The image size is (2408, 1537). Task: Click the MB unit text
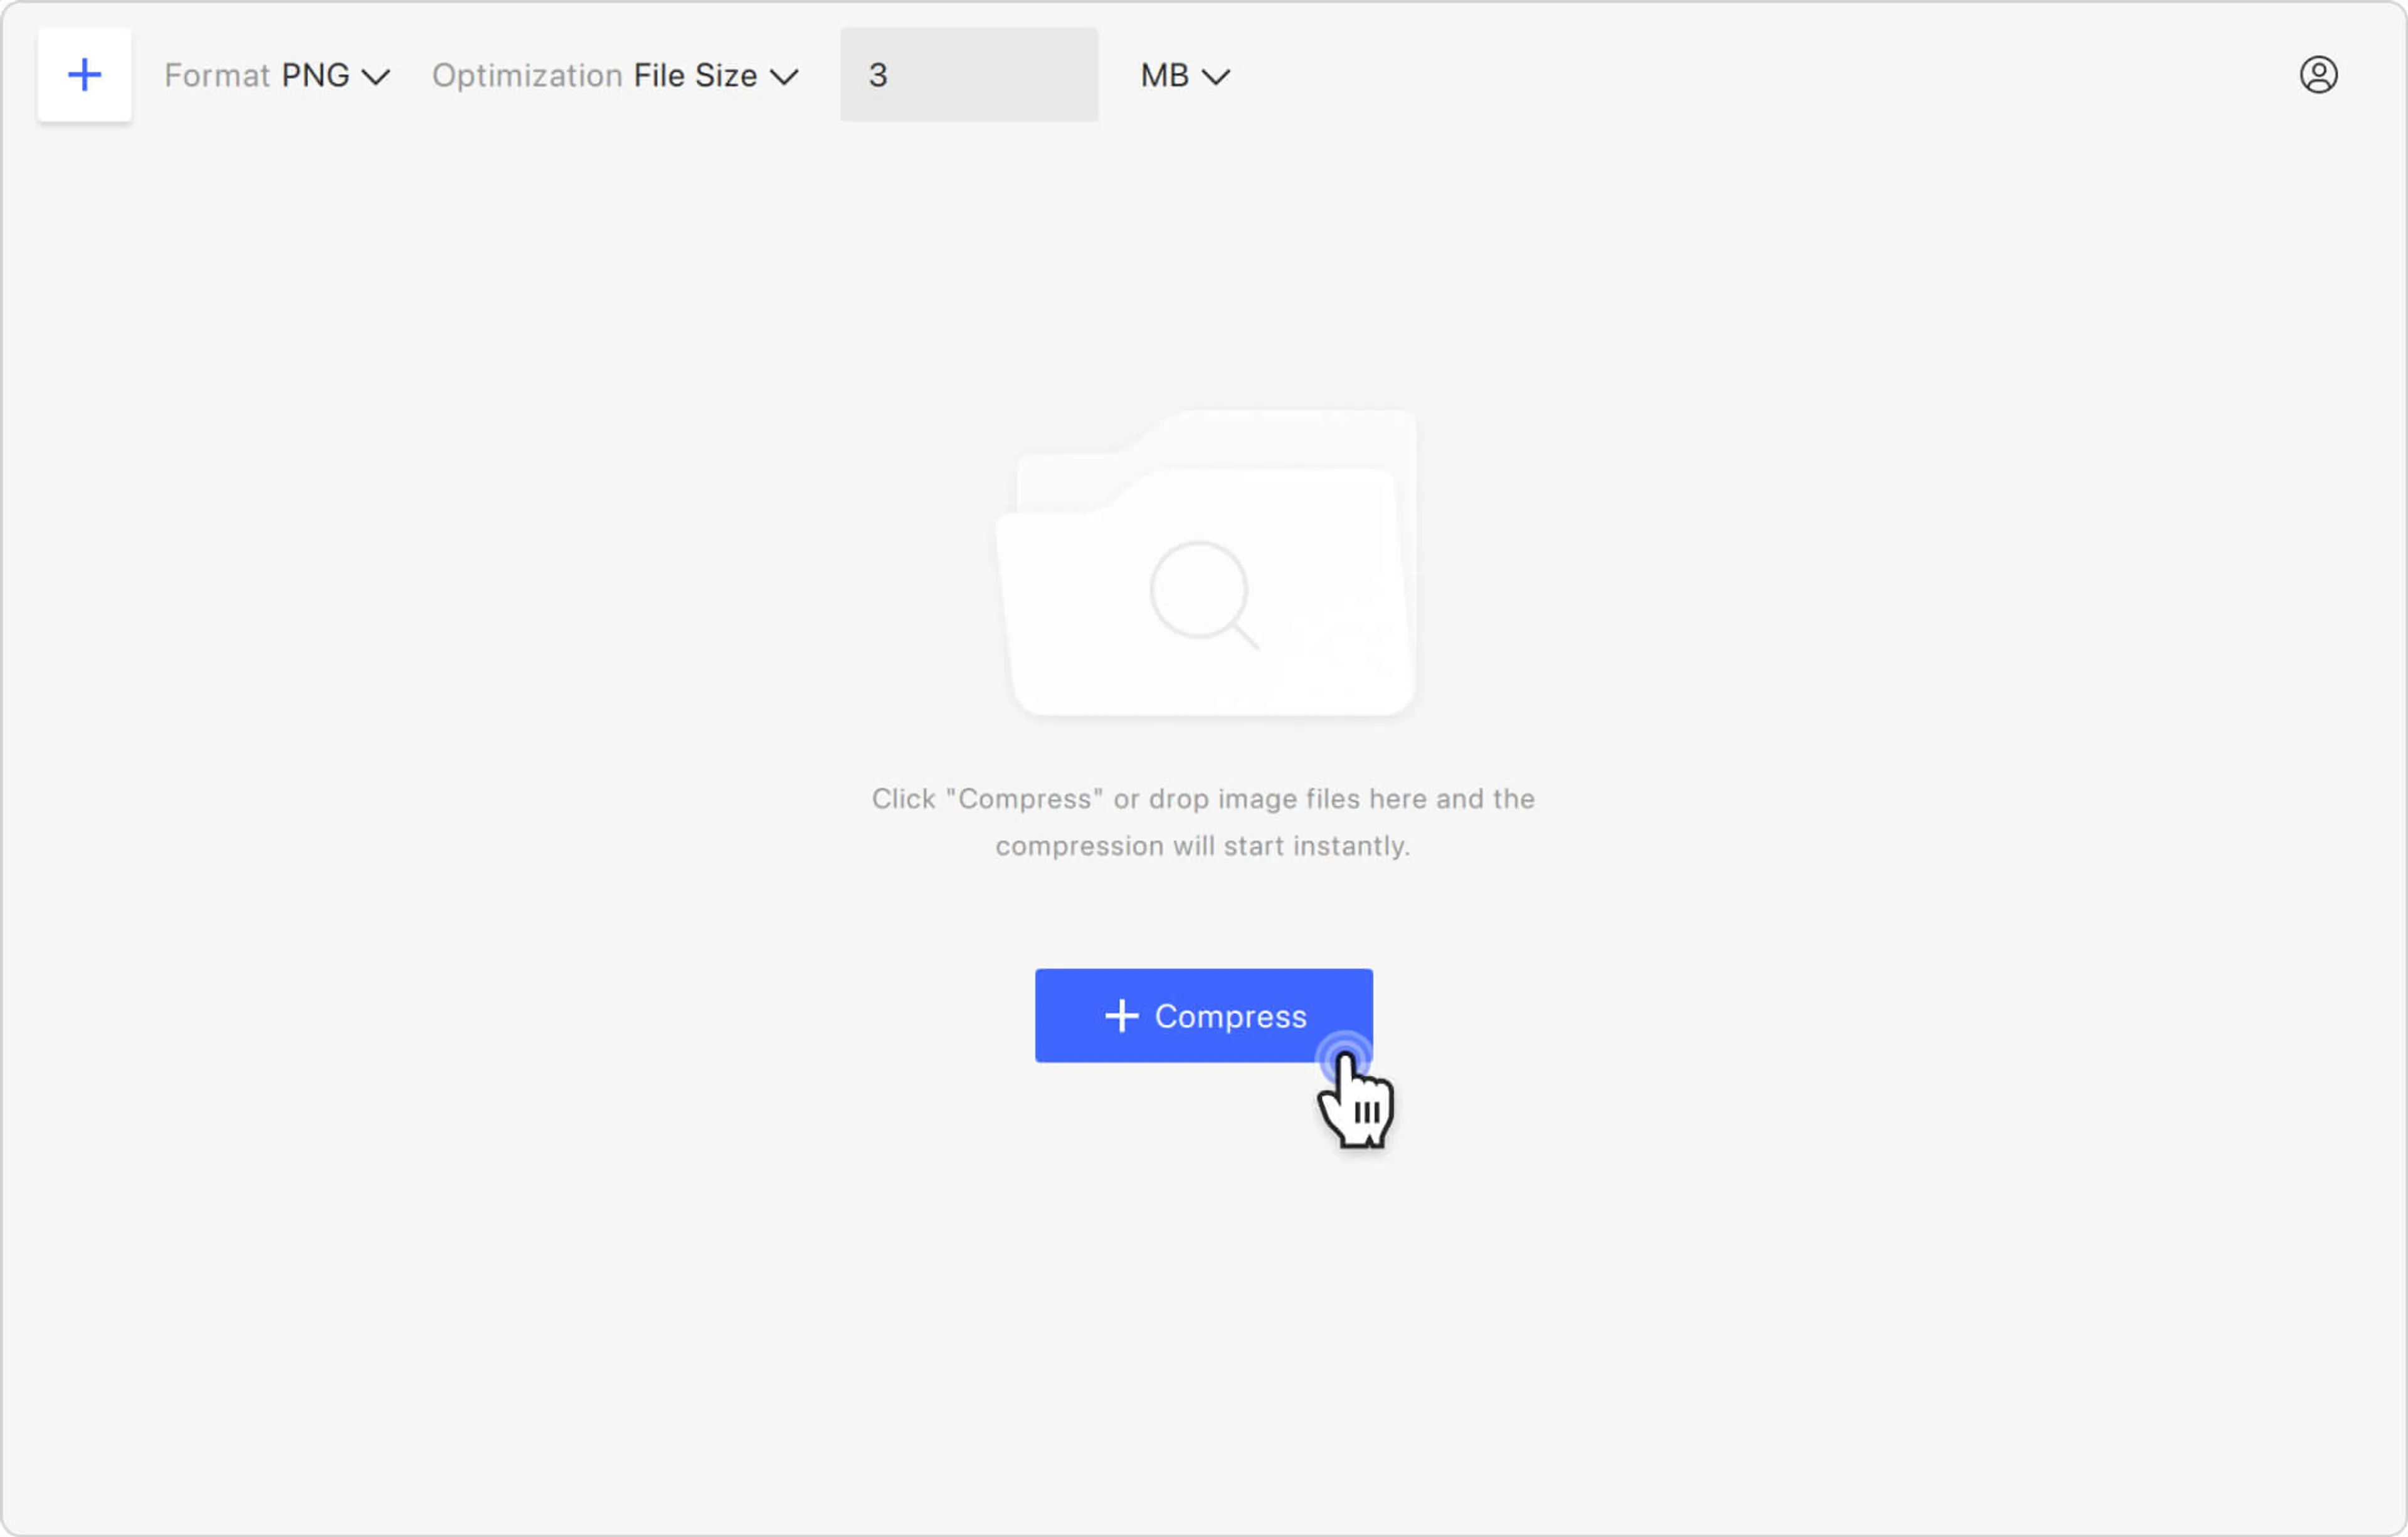1164,76
